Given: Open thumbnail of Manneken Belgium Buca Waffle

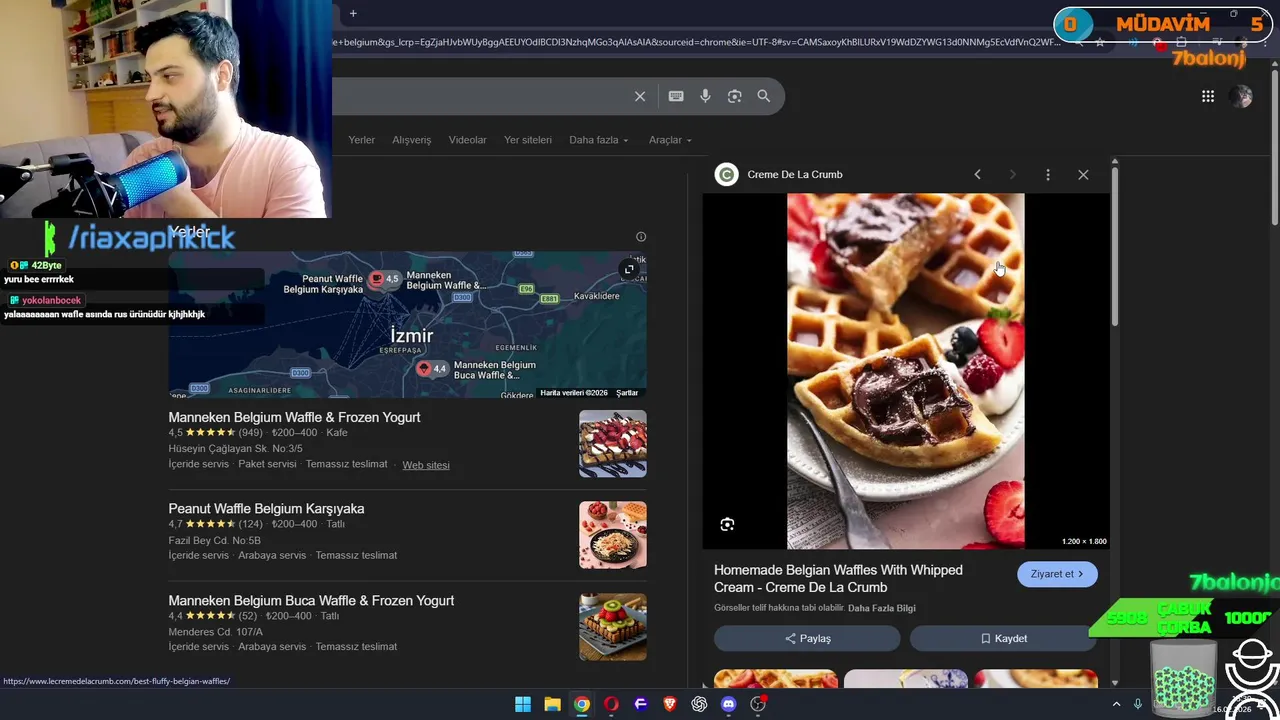Looking at the screenshot, I should [613, 627].
